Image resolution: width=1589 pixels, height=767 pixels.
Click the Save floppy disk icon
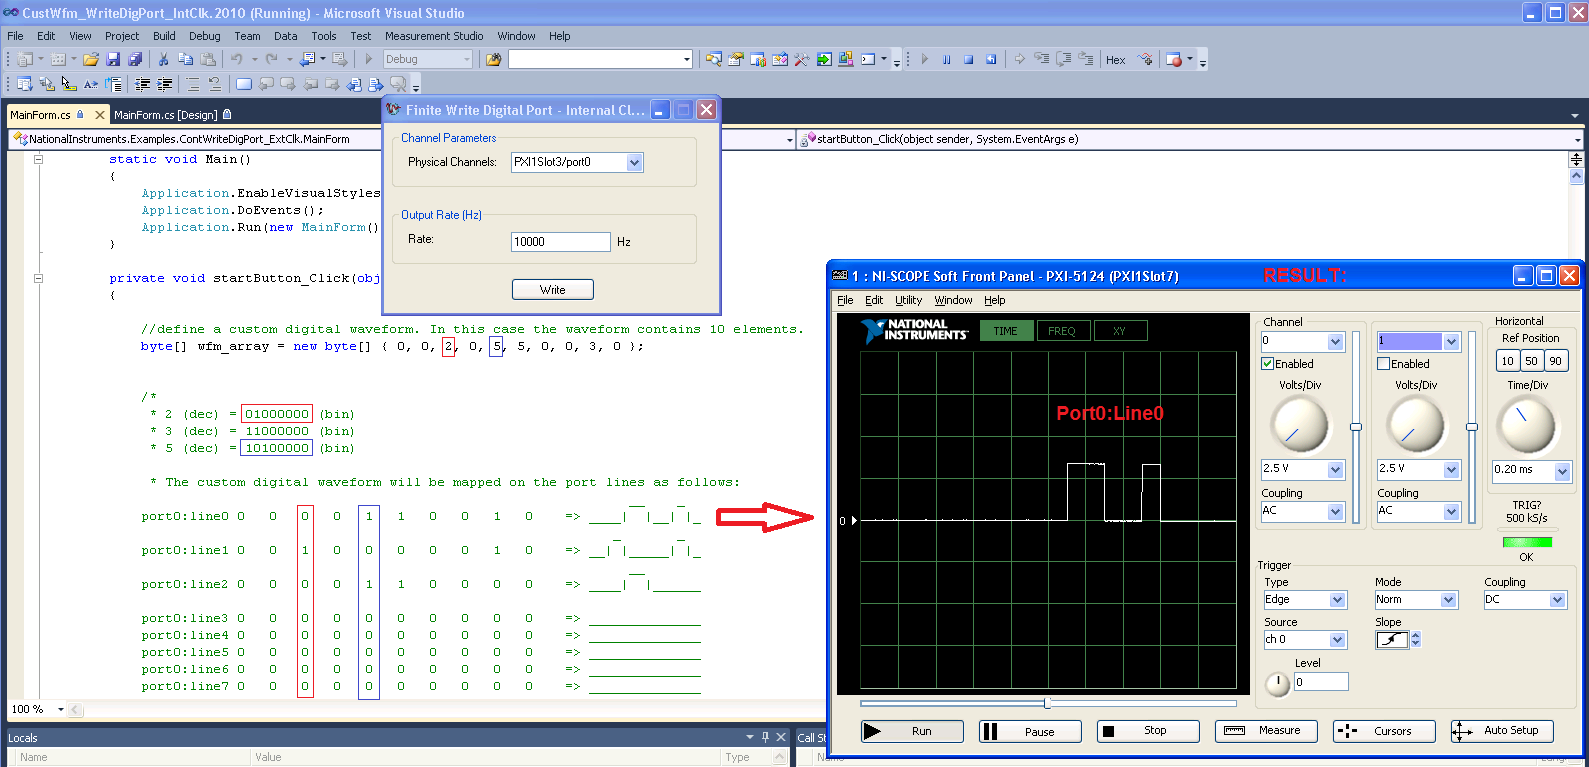tap(113, 59)
